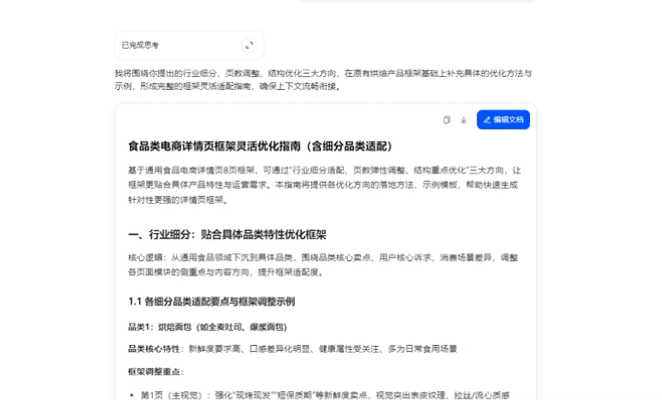Viewport: 662px width, 400px height.
Task: Copy the document with the copy icon
Action: click(x=446, y=120)
